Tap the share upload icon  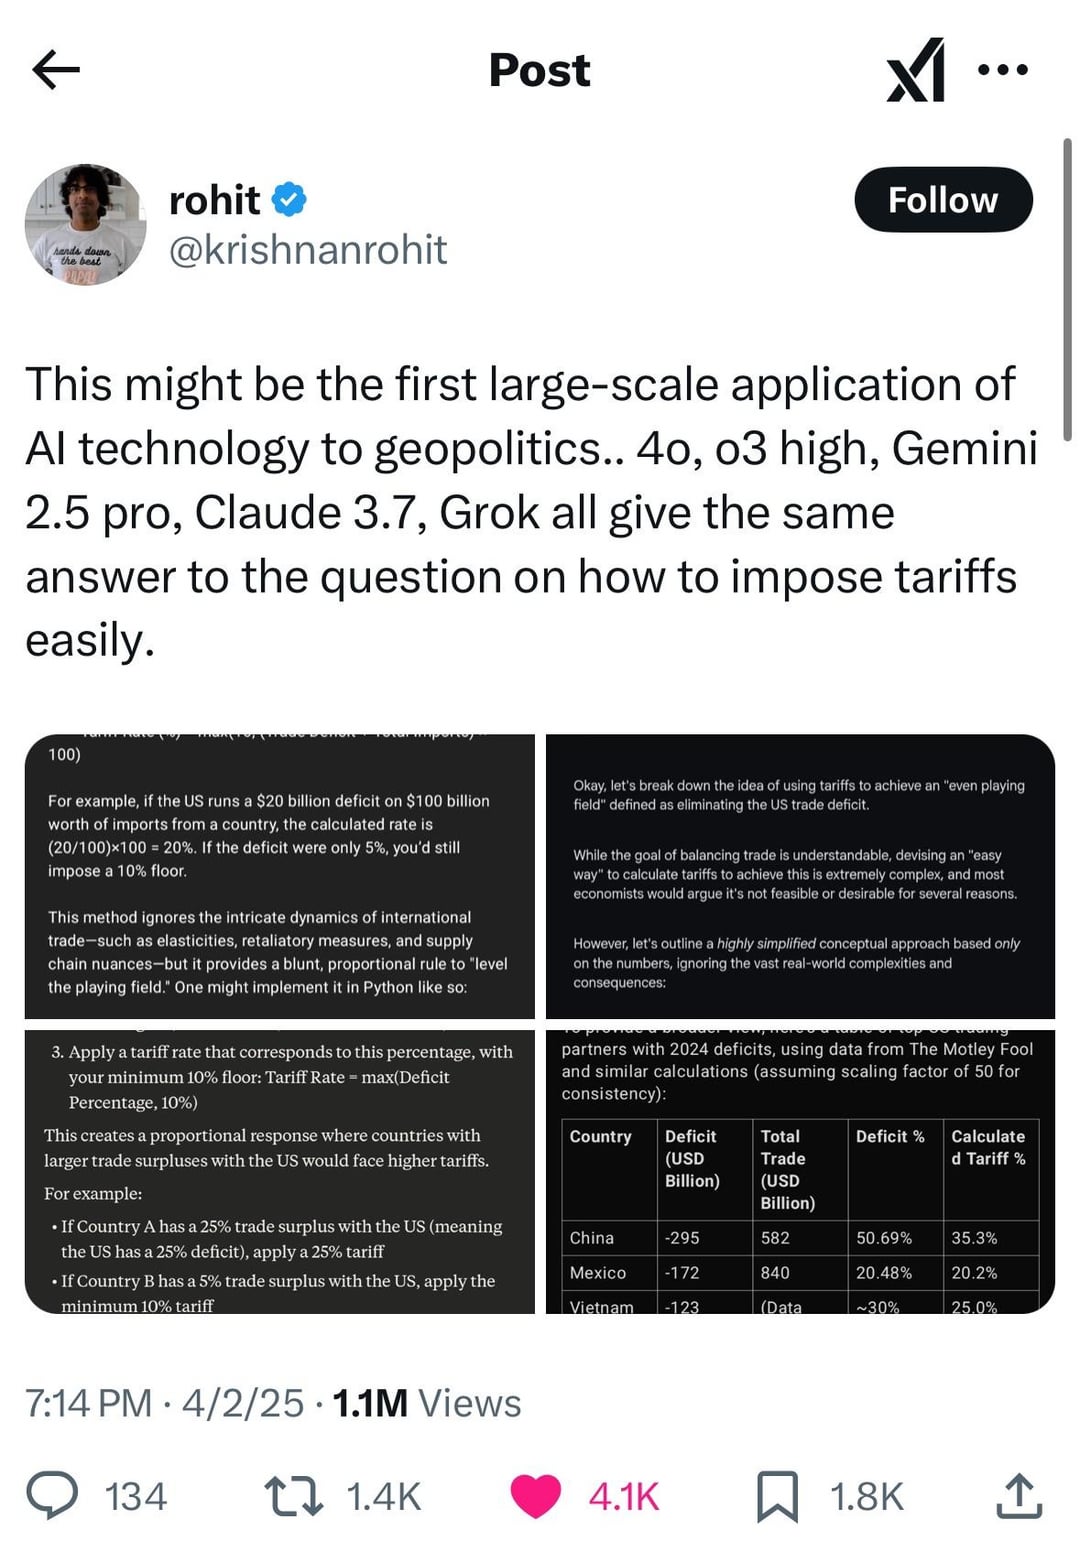pyautogui.click(x=1019, y=1496)
